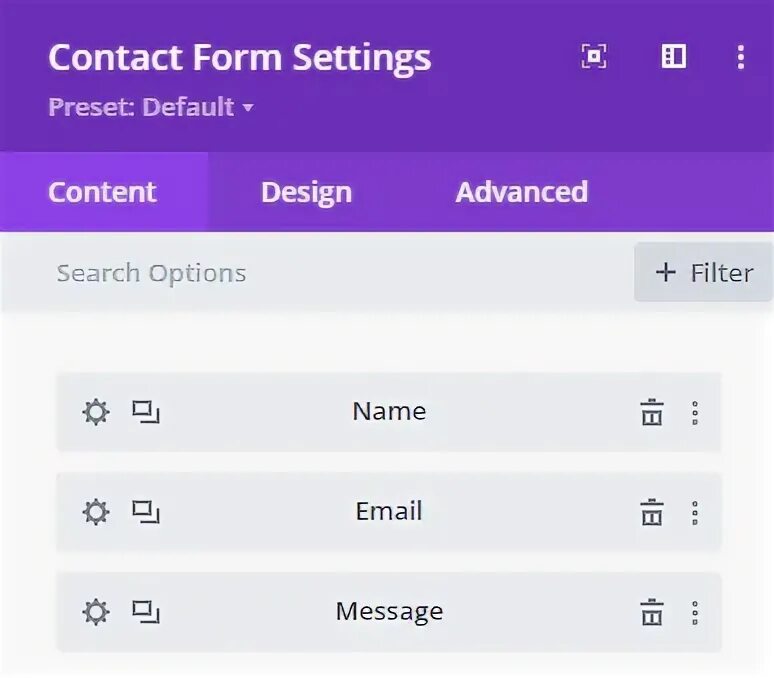Open more options for Message field
Image resolution: width=774 pixels, height=678 pixels.
(x=695, y=612)
